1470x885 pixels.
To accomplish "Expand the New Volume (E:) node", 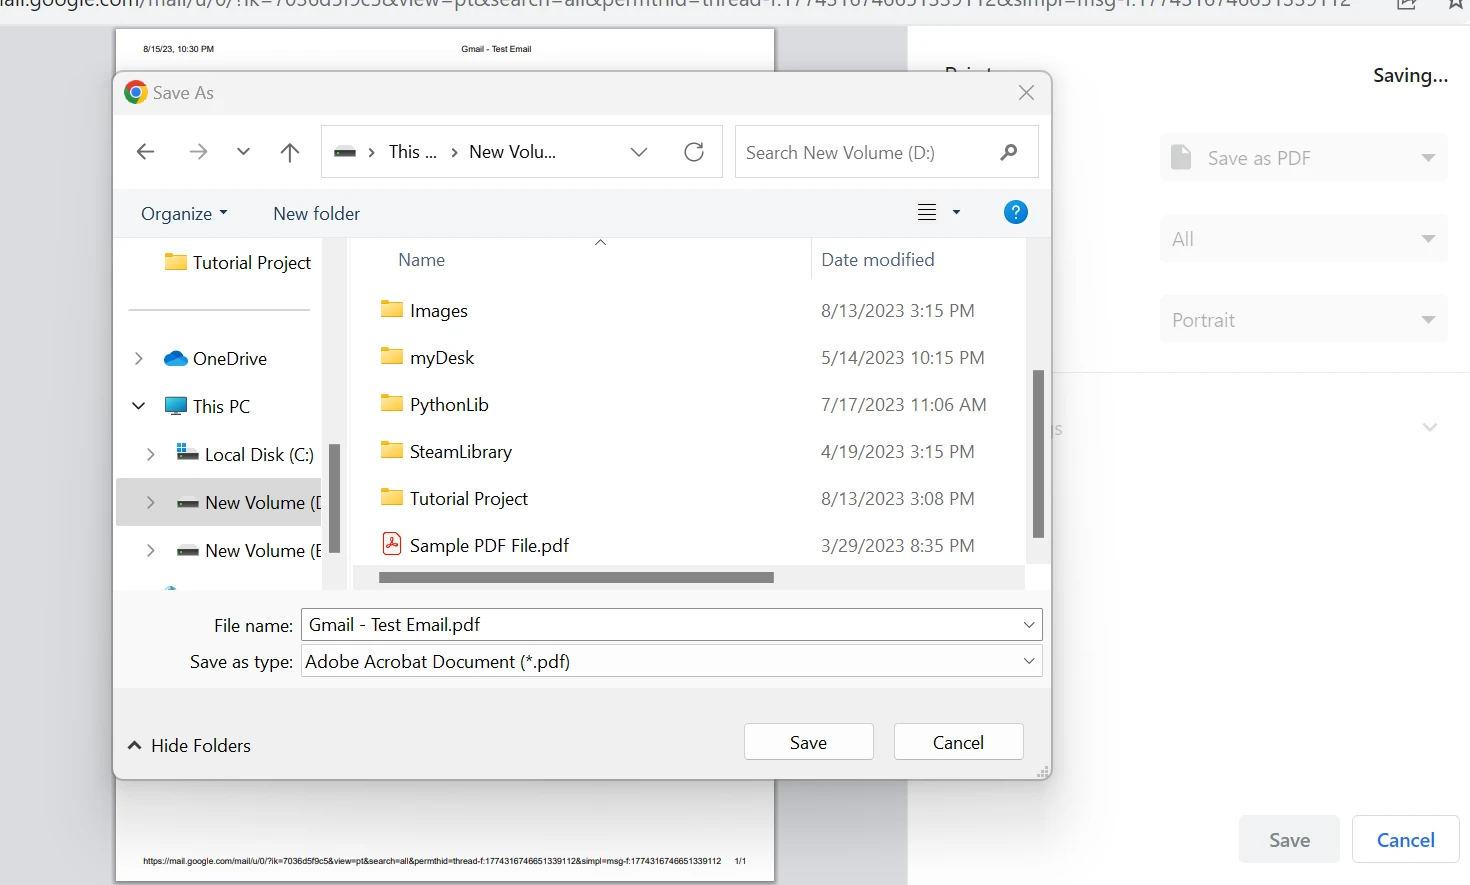I will point(150,550).
